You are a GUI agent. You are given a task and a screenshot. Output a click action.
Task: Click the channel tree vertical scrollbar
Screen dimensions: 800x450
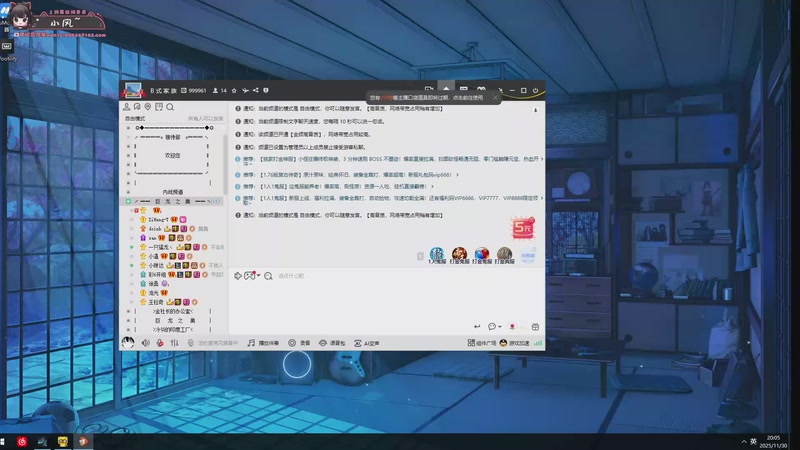point(226,163)
